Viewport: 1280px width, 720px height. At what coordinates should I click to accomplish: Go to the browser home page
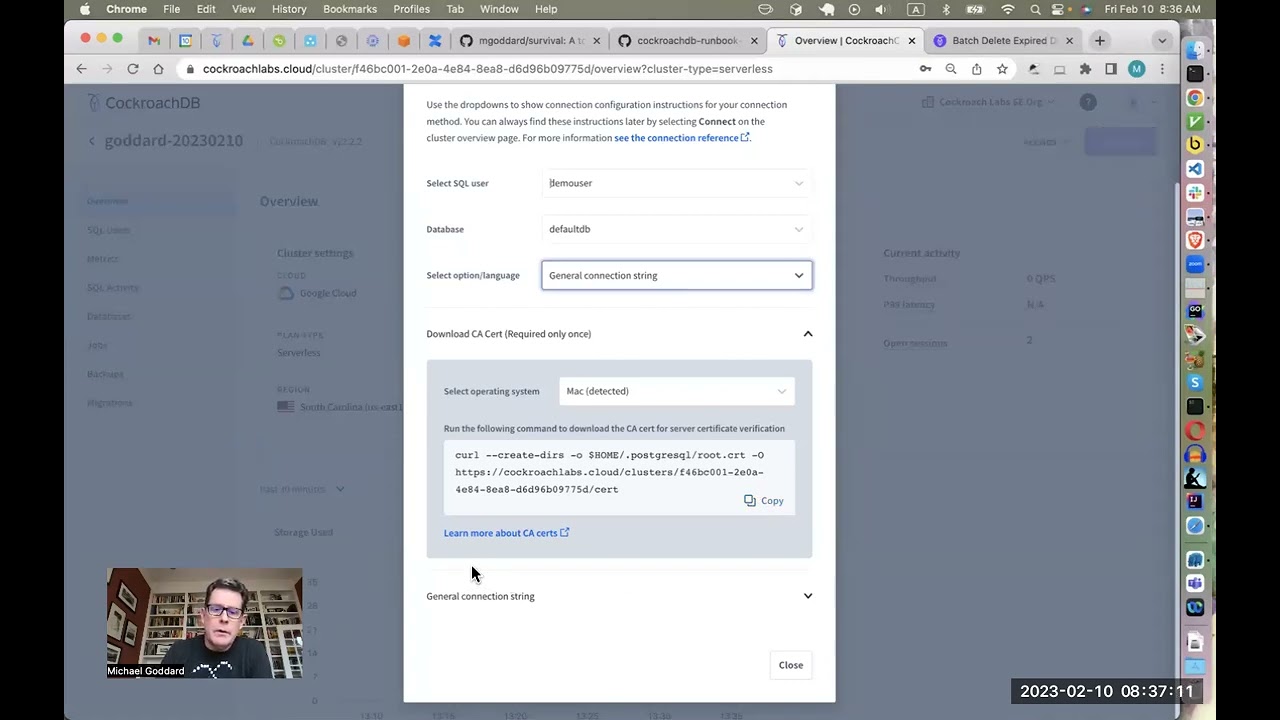pos(158,69)
